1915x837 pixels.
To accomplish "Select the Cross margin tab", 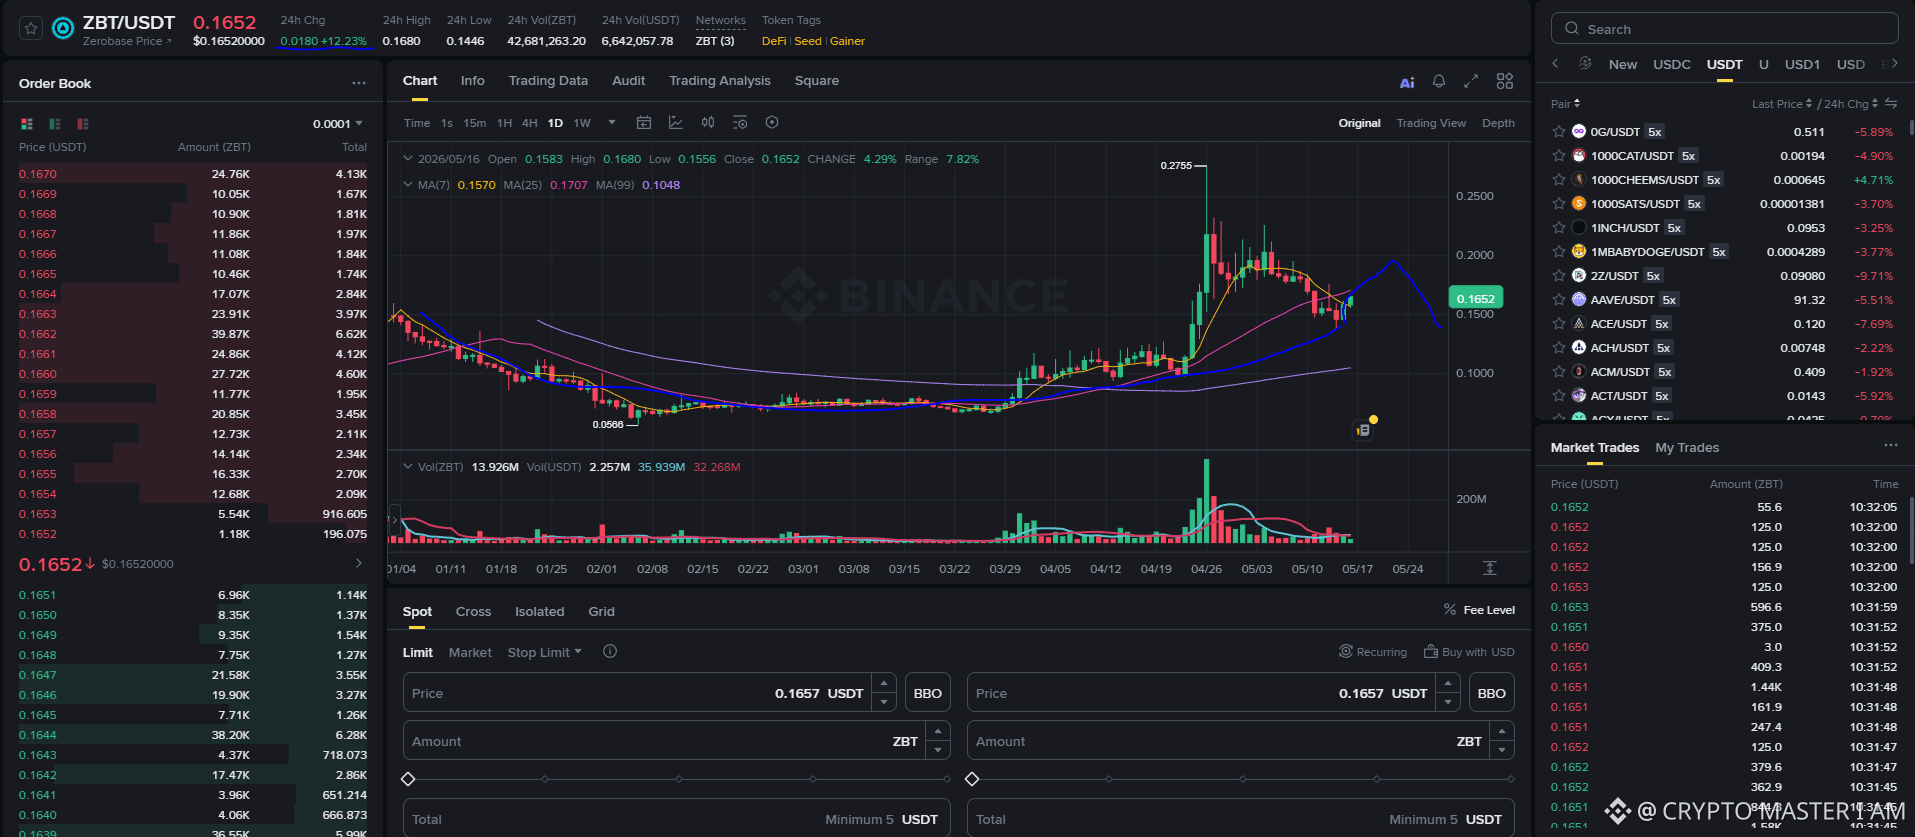I will (x=473, y=611).
